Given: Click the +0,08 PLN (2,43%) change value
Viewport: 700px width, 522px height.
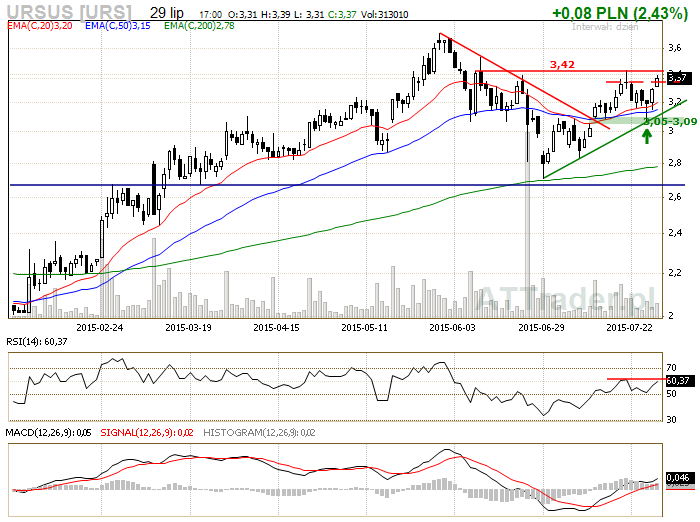Looking at the screenshot, I should (x=620, y=13).
